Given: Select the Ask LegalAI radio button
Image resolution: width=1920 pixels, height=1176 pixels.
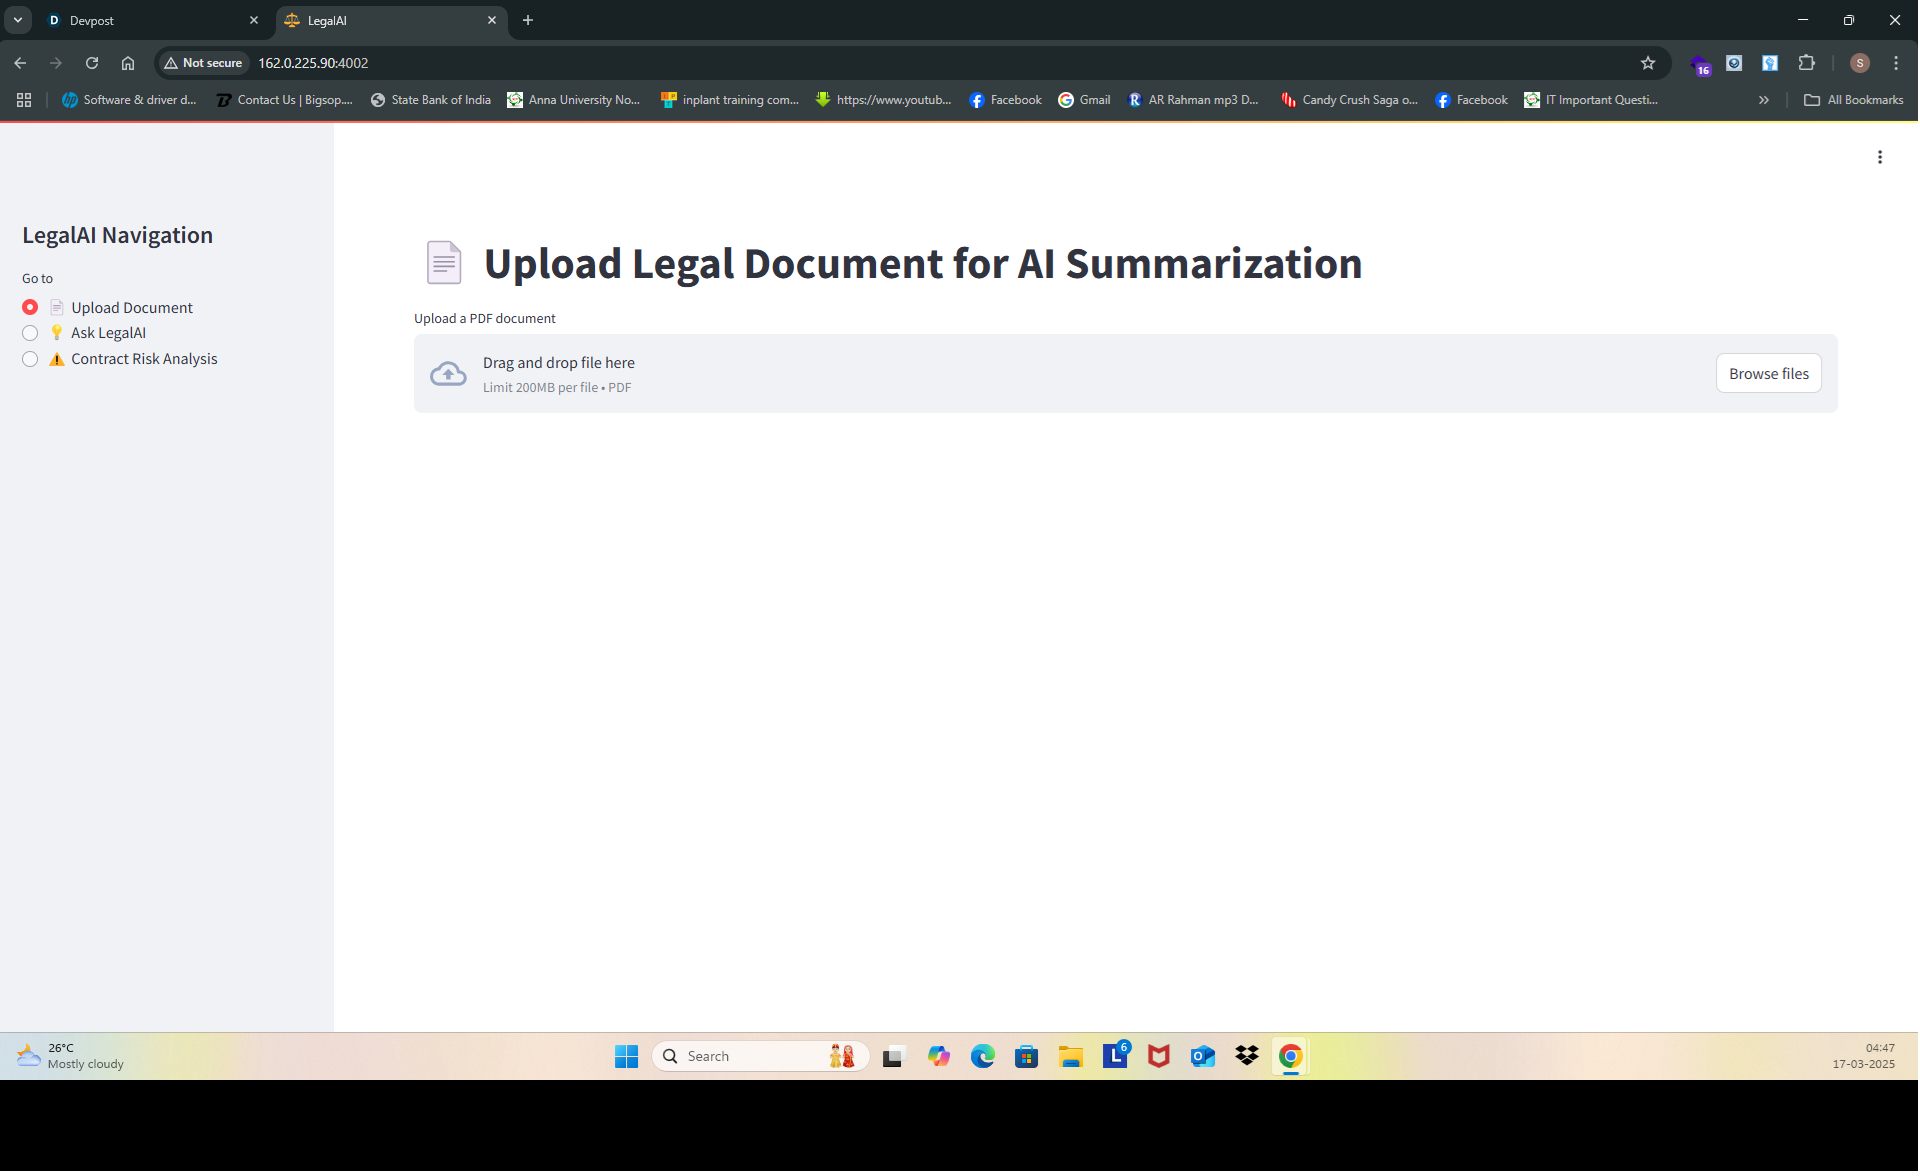Looking at the screenshot, I should (x=29, y=333).
